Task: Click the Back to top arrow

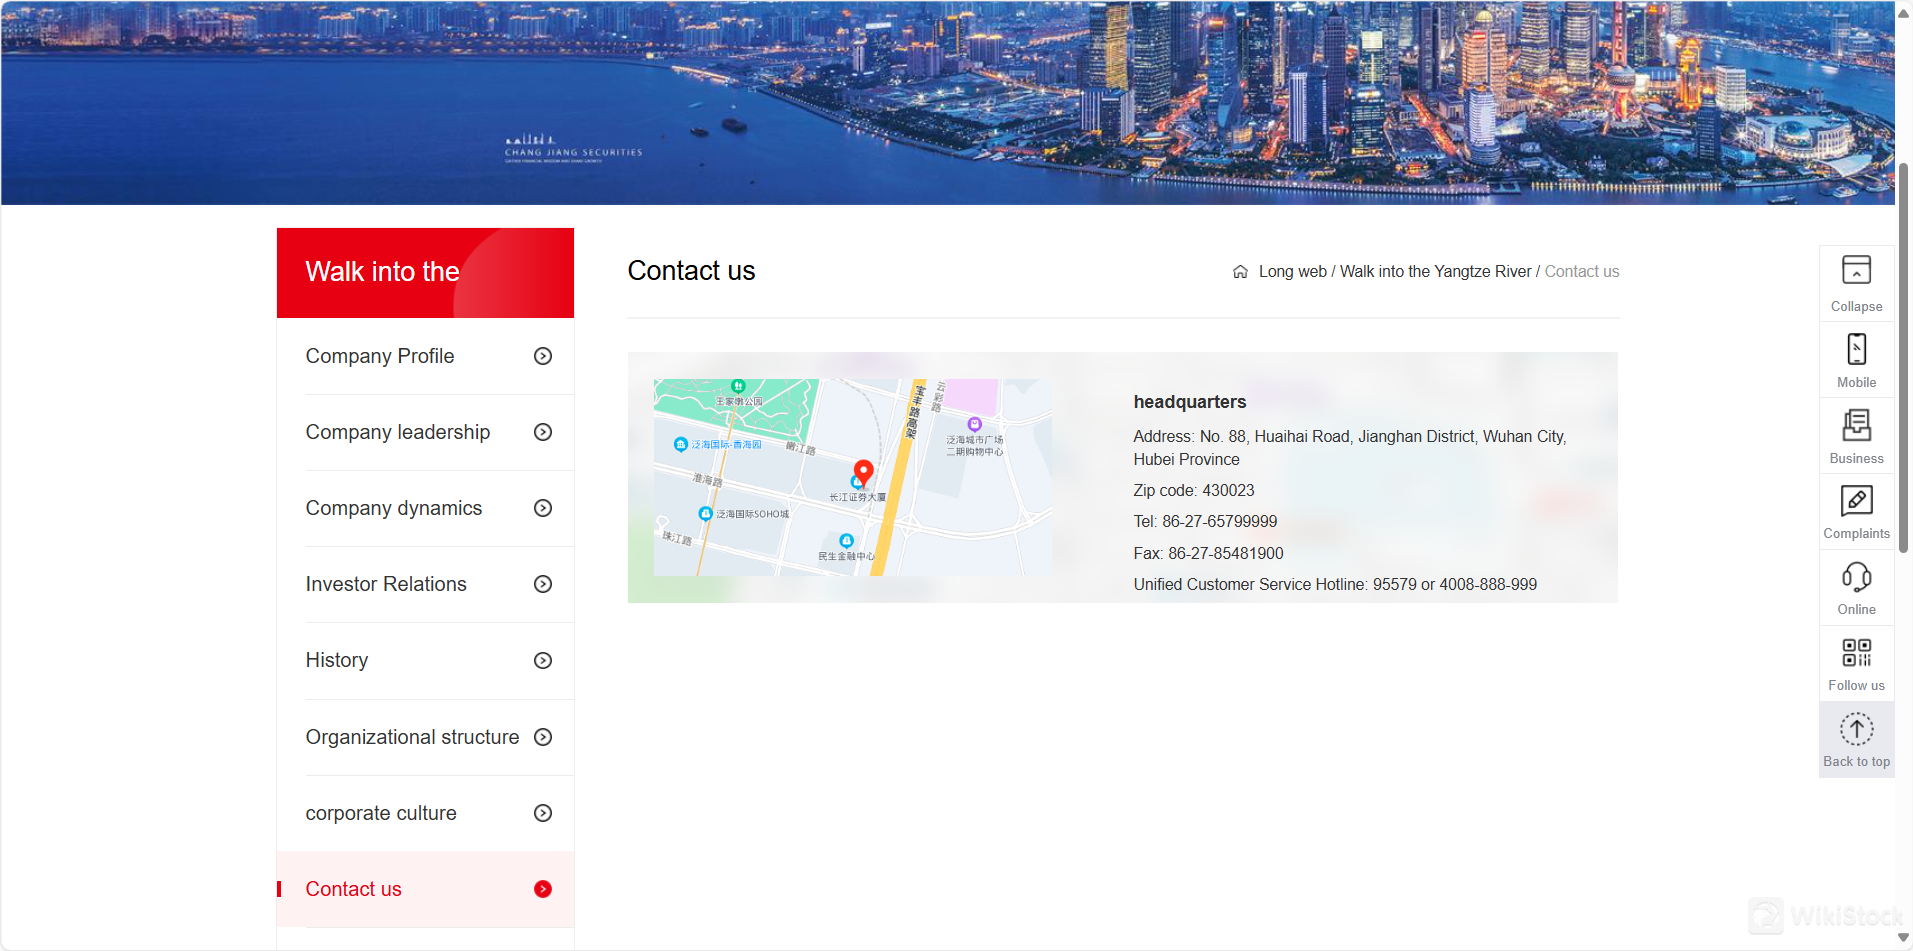Action: click(x=1856, y=730)
